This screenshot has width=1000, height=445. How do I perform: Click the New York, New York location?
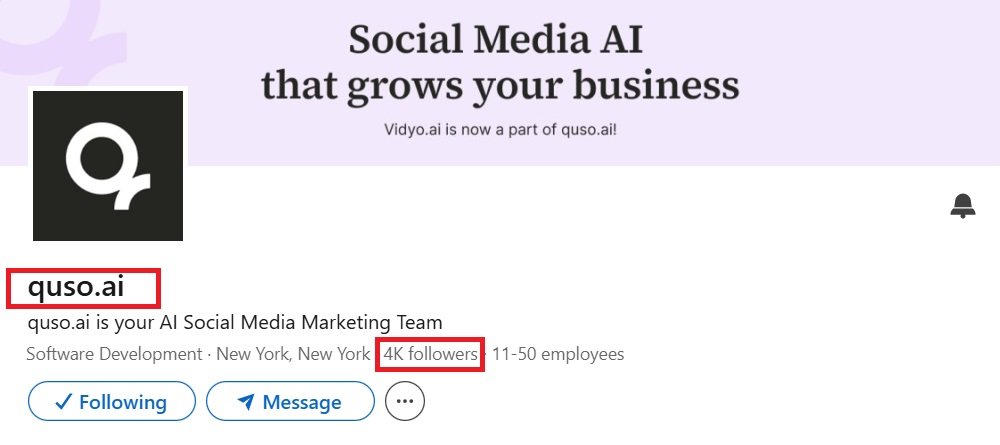coord(293,353)
